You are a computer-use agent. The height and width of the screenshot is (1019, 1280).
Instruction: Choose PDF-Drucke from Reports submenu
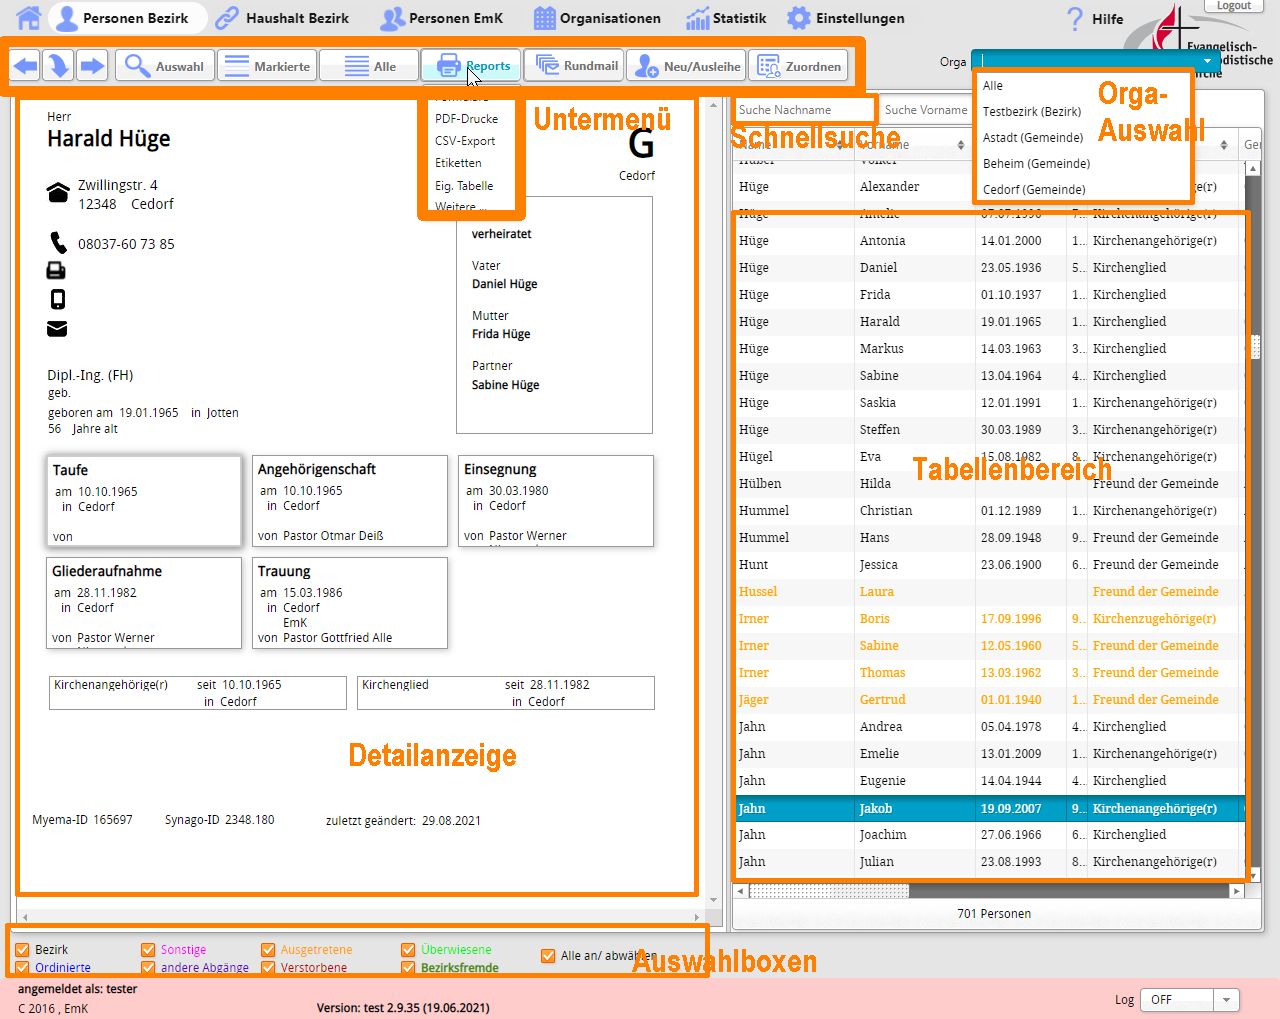click(466, 118)
